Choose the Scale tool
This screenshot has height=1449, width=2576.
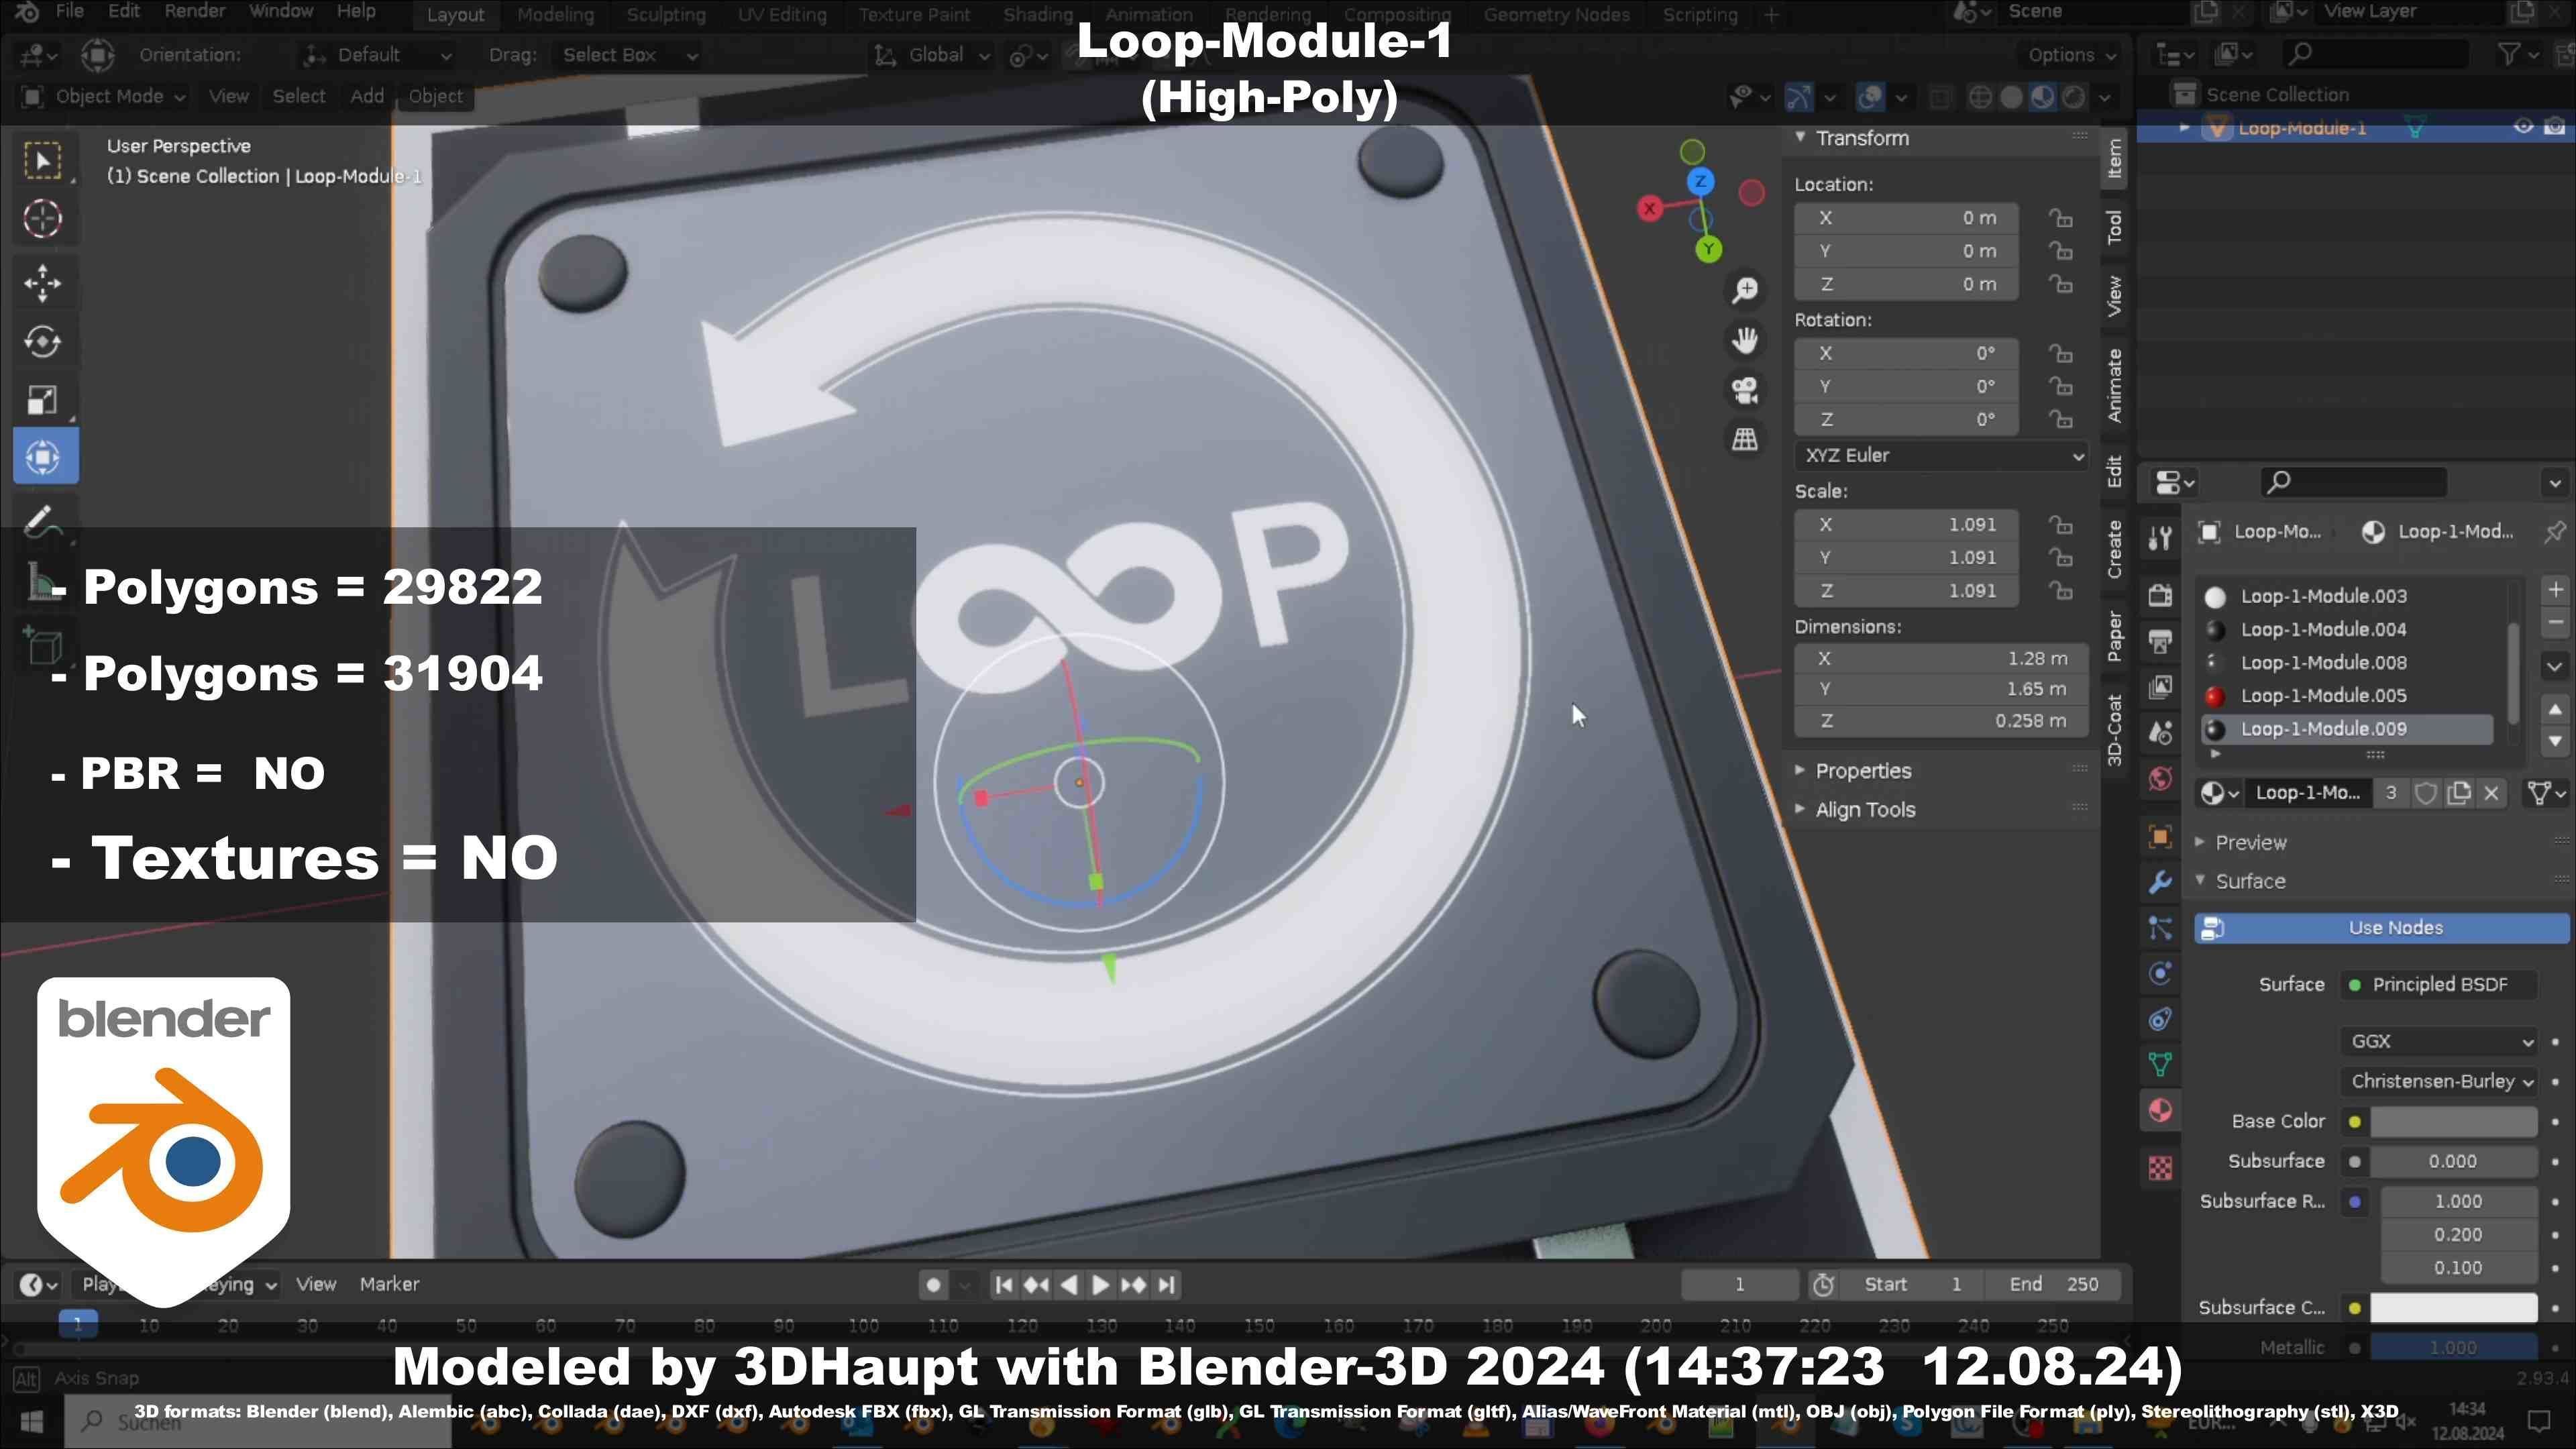(42, 400)
